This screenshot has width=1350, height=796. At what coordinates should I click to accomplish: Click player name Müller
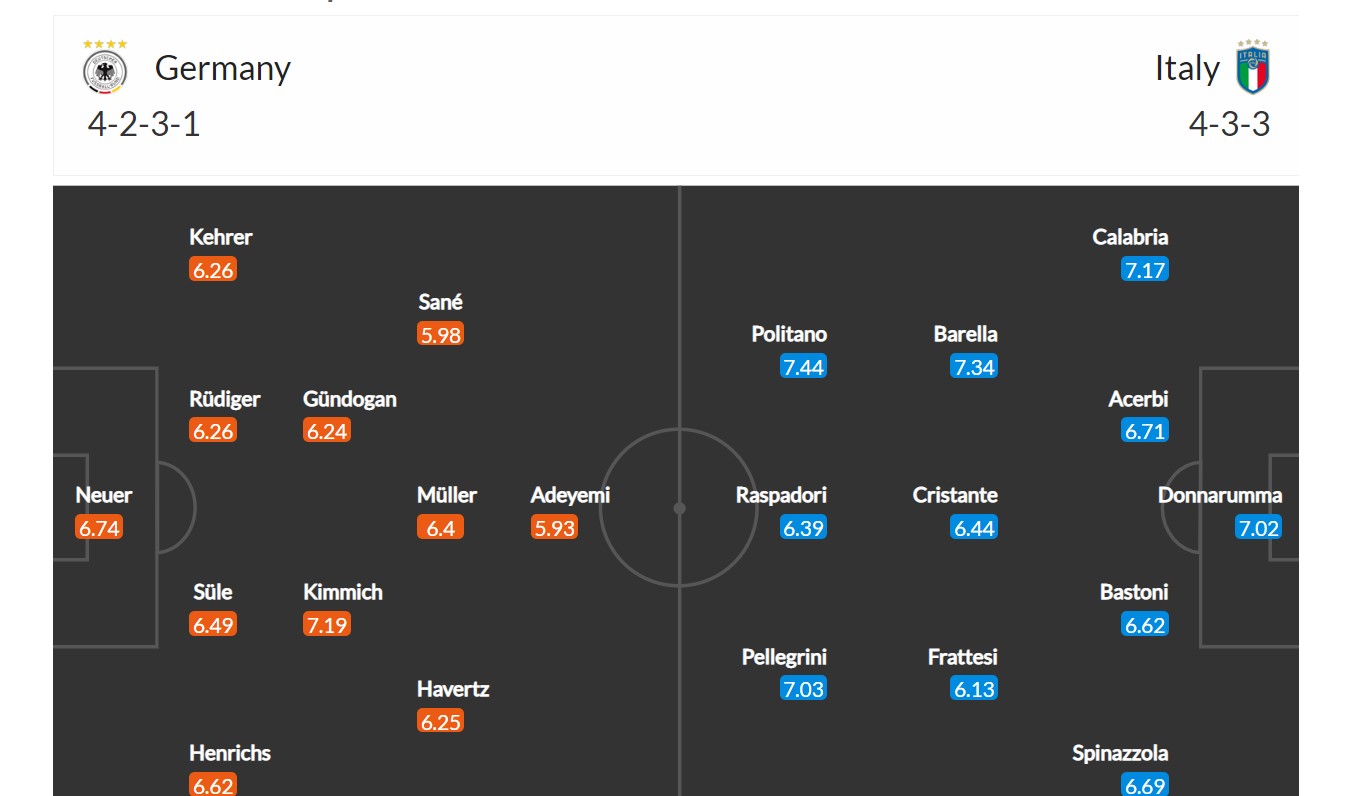447,495
